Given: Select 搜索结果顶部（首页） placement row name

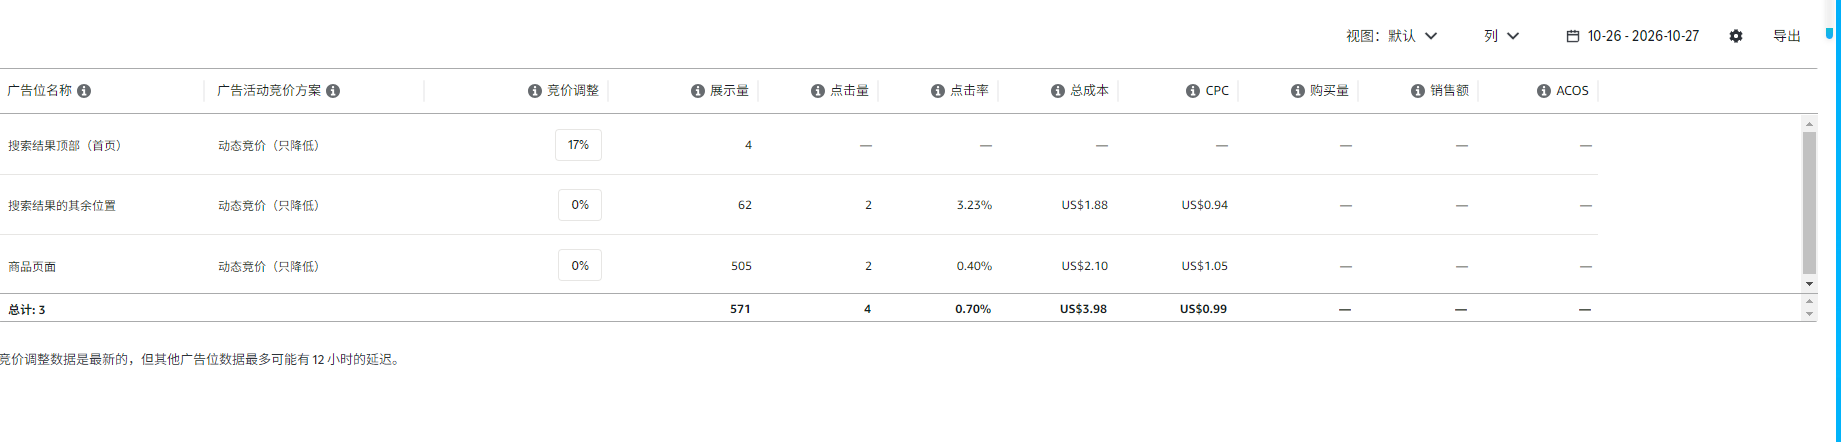Looking at the screenshot, I should coord(66,145).
